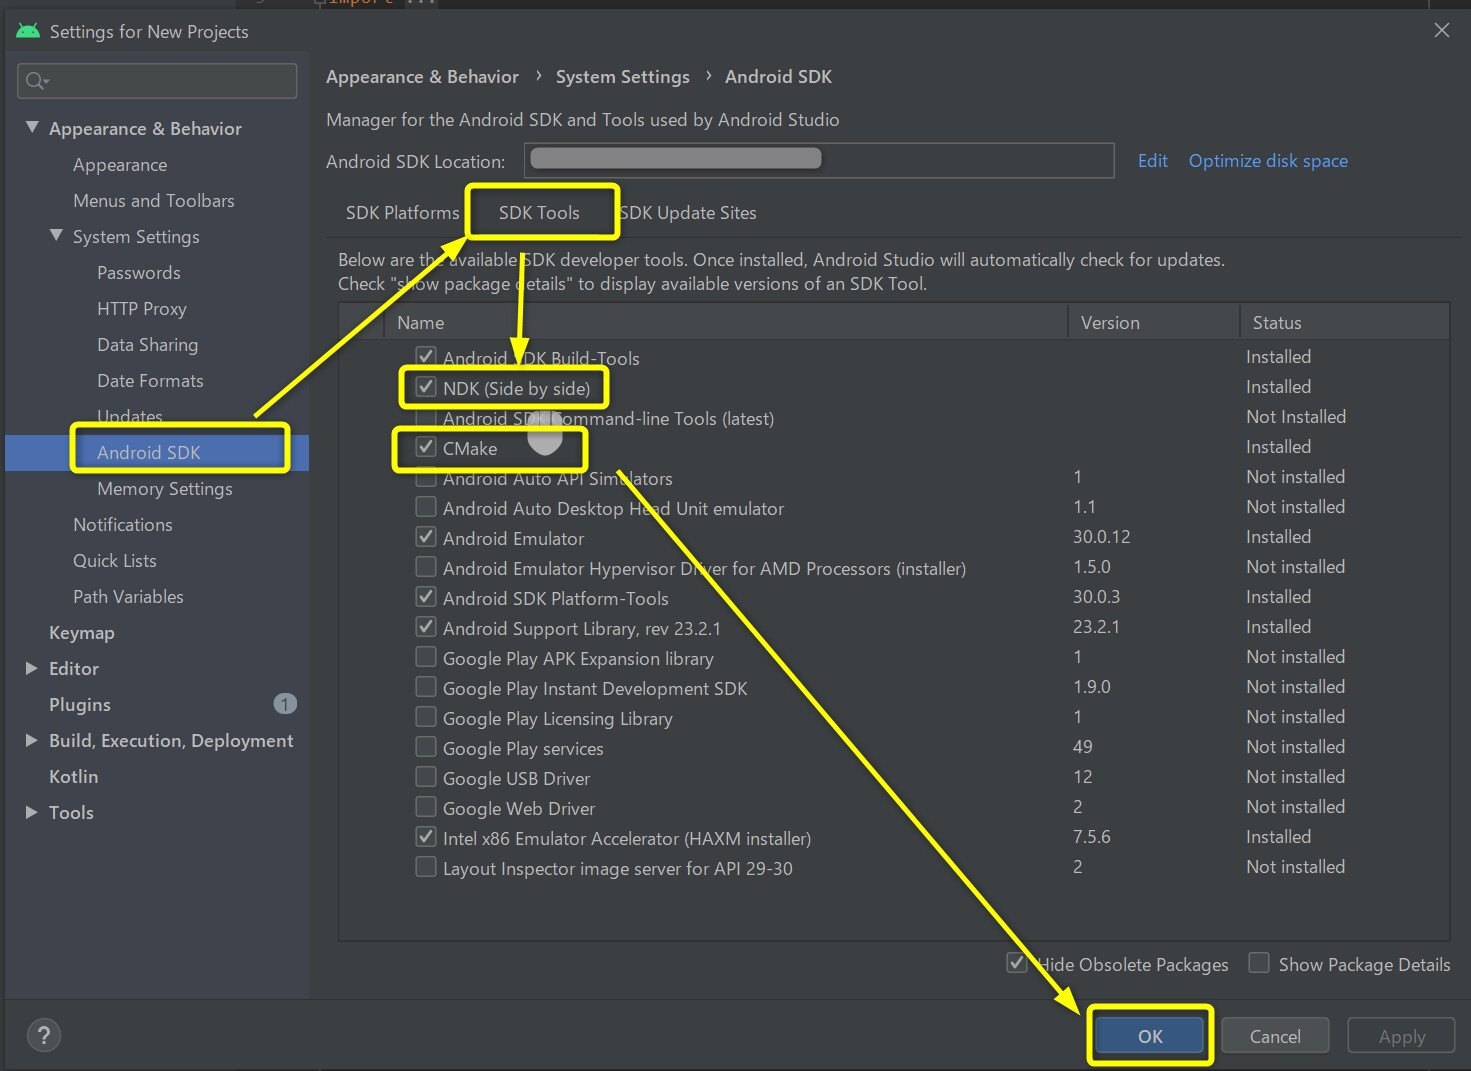This screenshot has height=1071, width=1471.
Task: Click the Plugins update count badge
Action: (x=285, y=704)
